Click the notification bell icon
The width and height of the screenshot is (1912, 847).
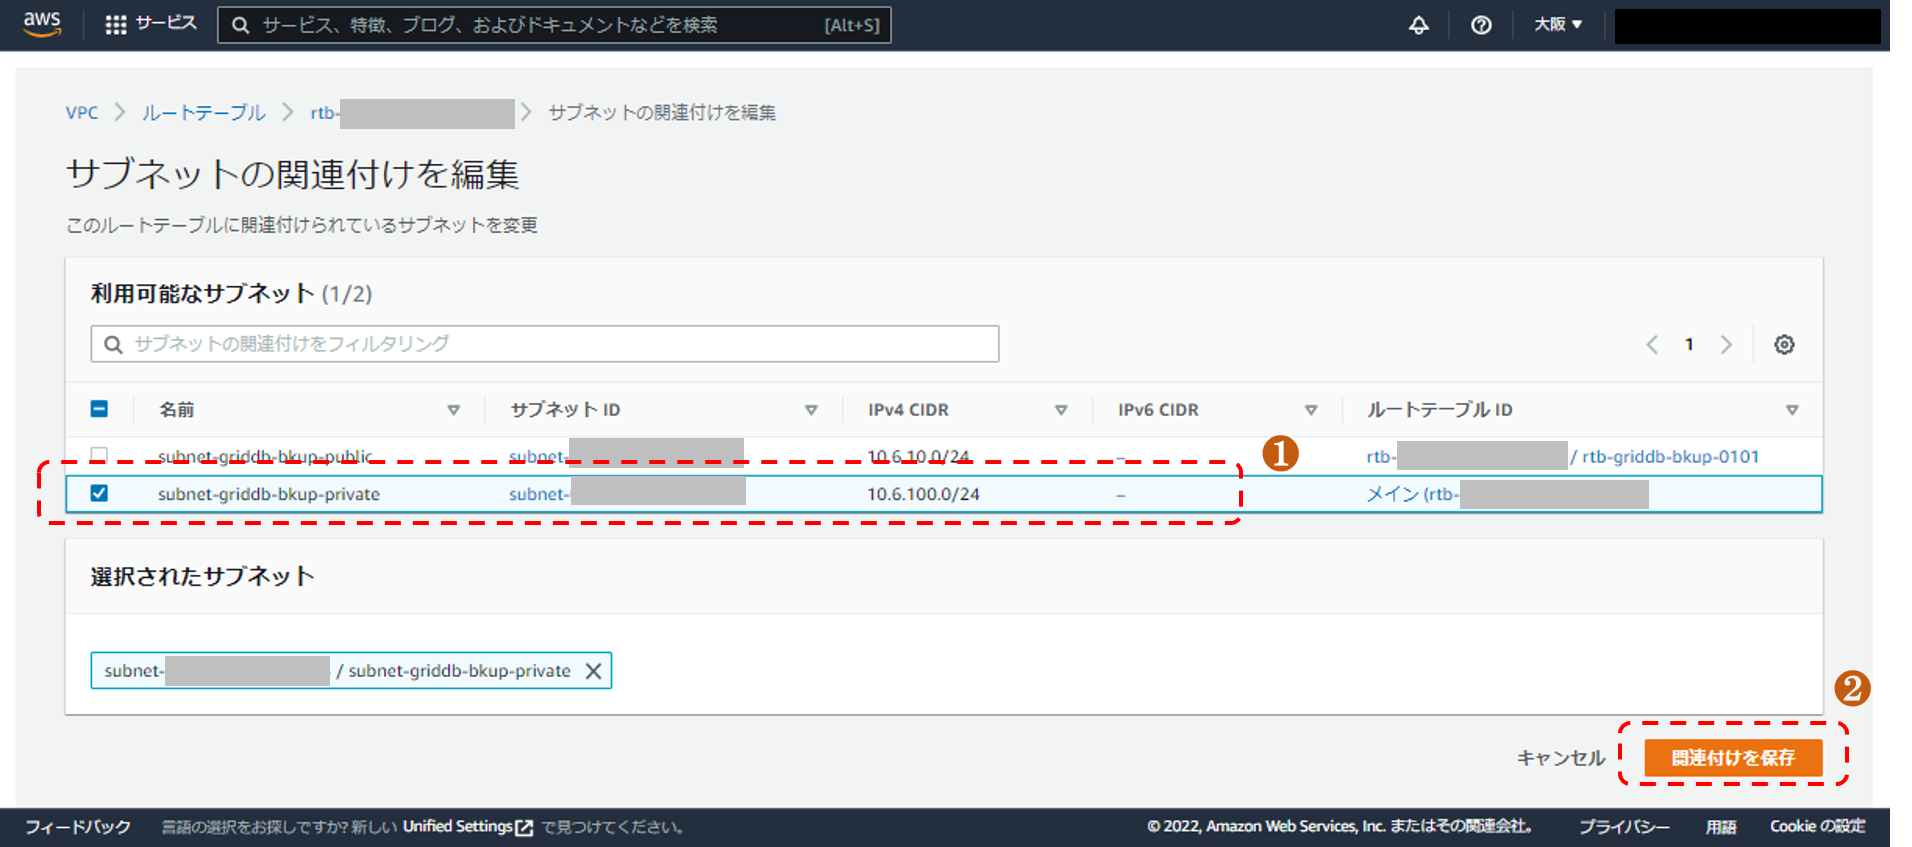(1418, 25)
